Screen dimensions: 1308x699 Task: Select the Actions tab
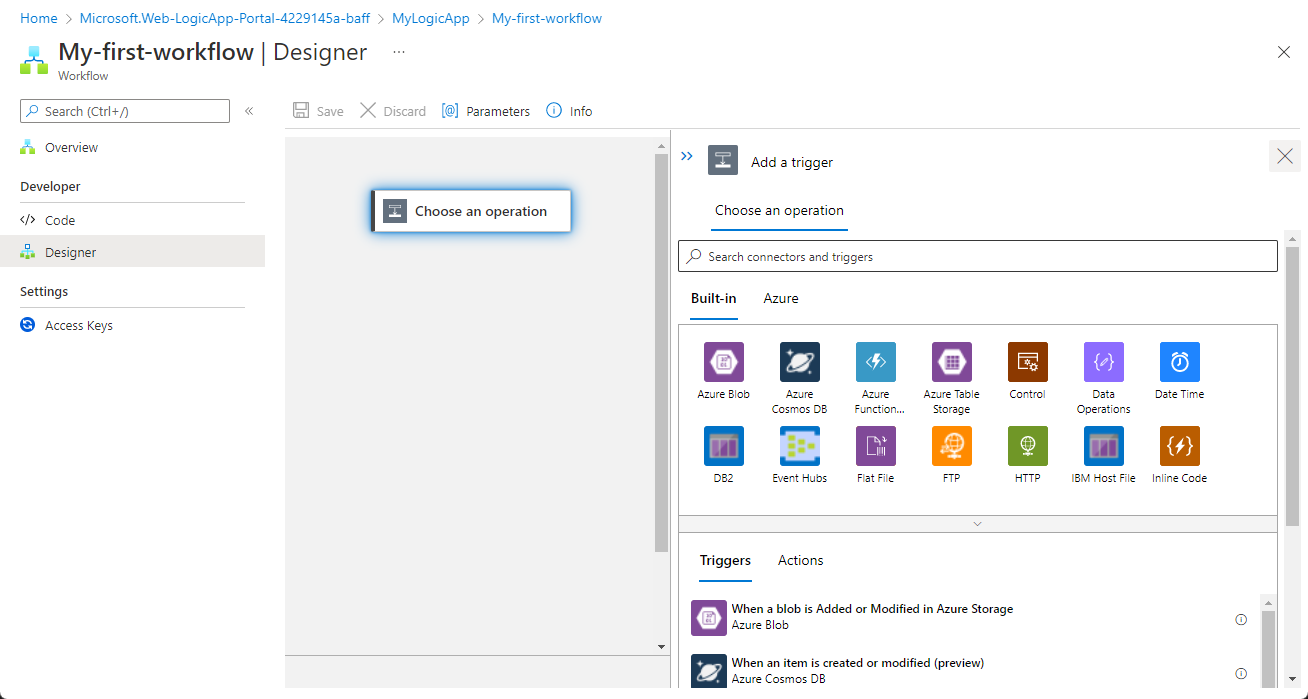click(801, 560)
